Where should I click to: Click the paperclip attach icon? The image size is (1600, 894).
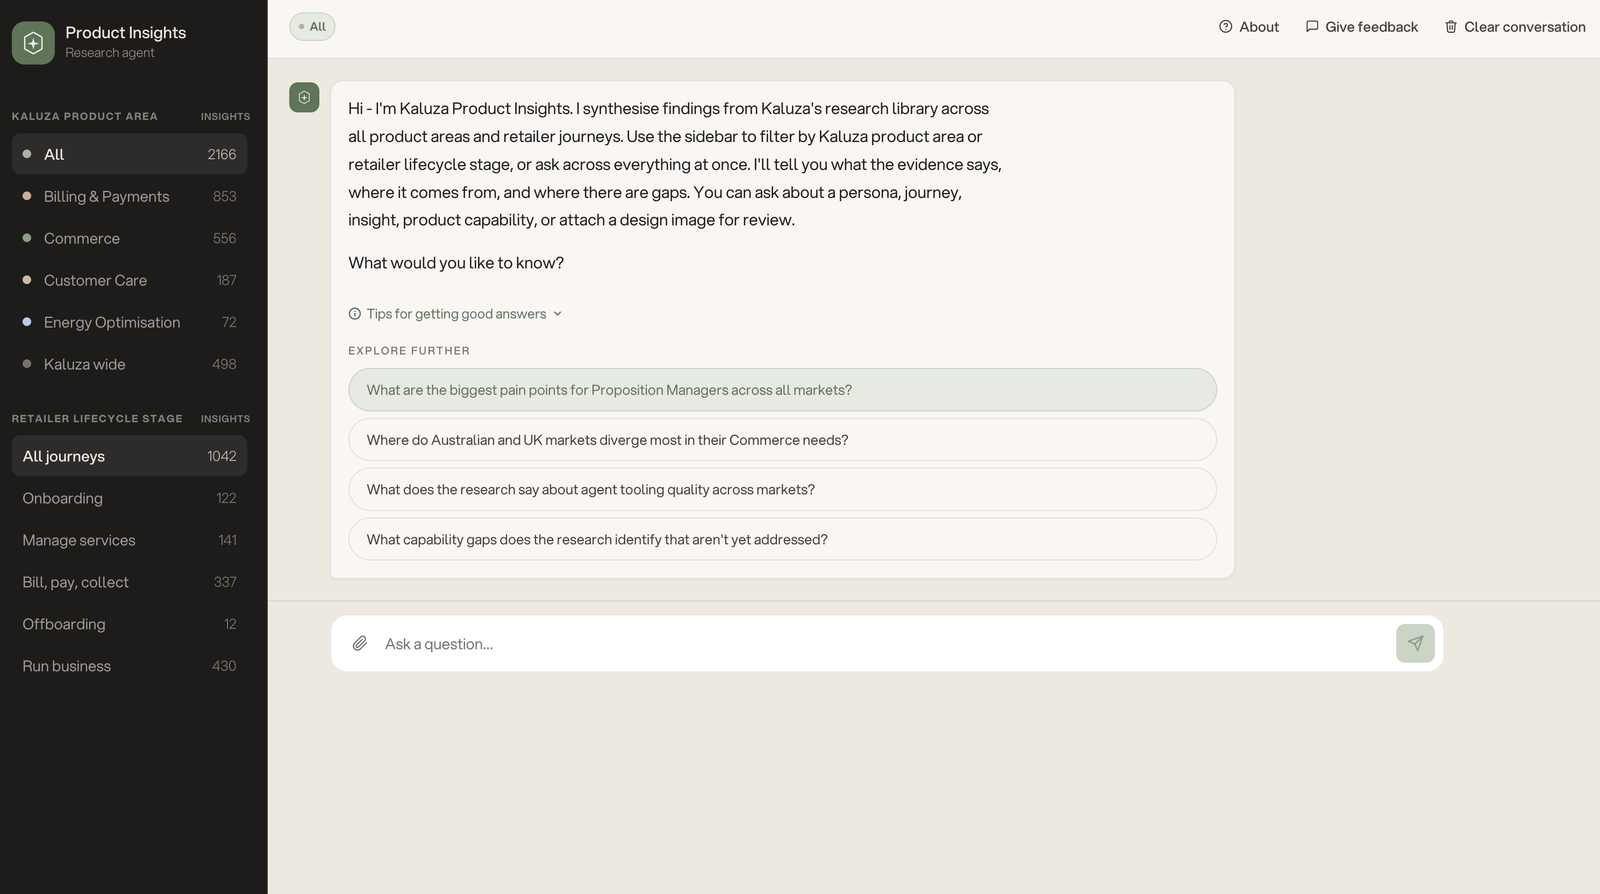(360, 644)
